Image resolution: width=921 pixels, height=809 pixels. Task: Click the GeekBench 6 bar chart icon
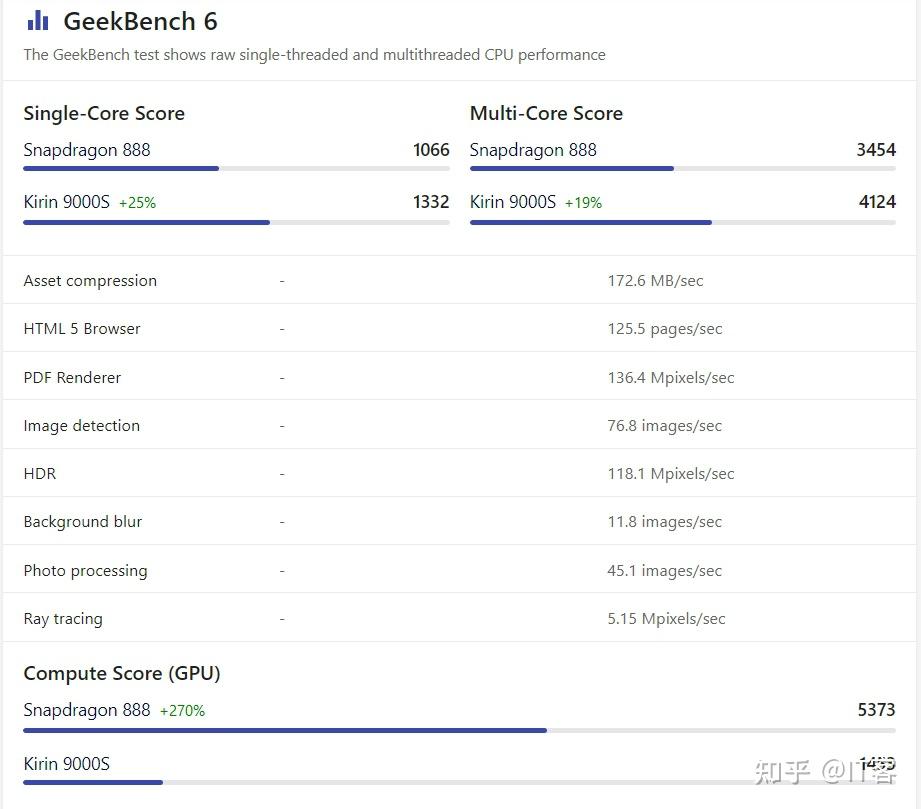(x=38, y=20)
